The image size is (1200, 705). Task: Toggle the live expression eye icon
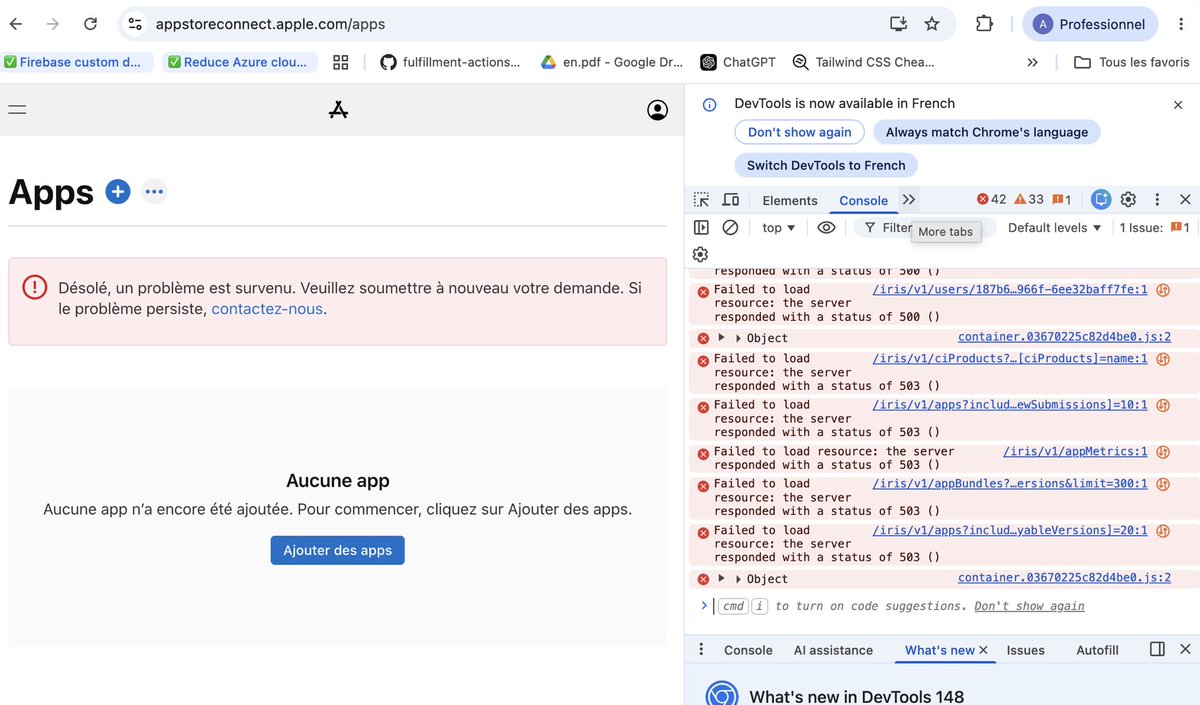[826, 228]
